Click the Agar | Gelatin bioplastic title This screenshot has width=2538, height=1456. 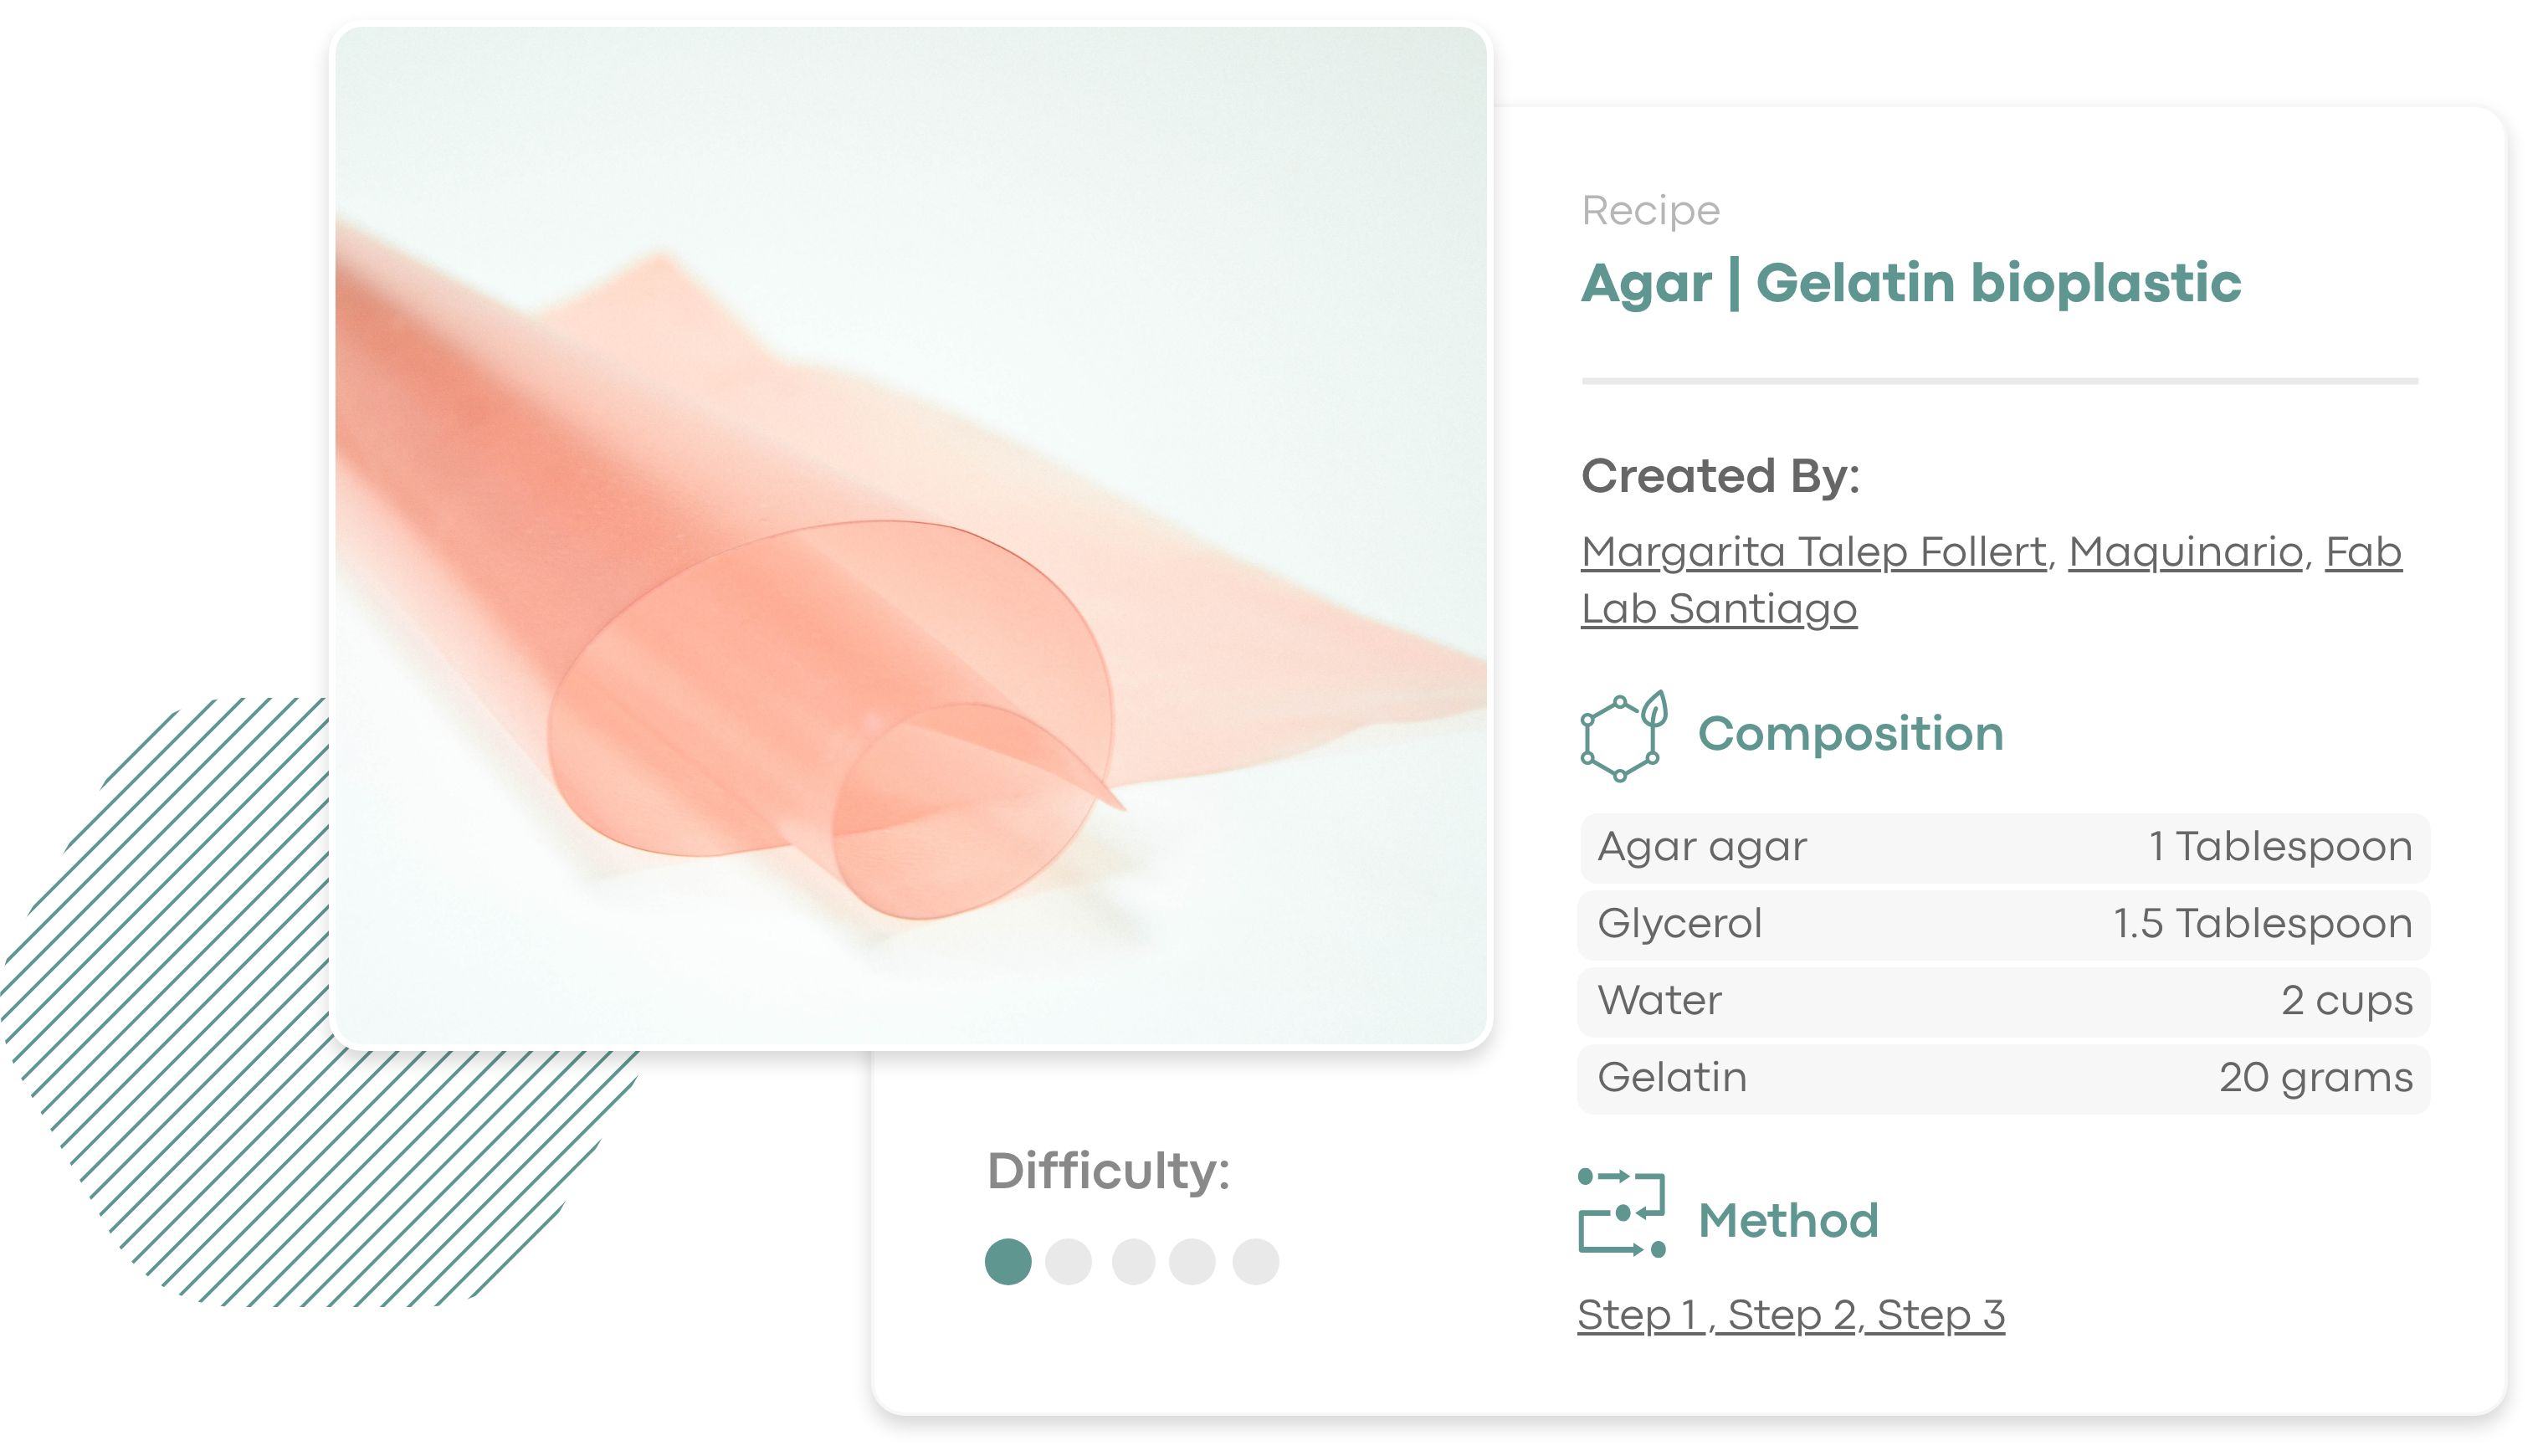1910,283
